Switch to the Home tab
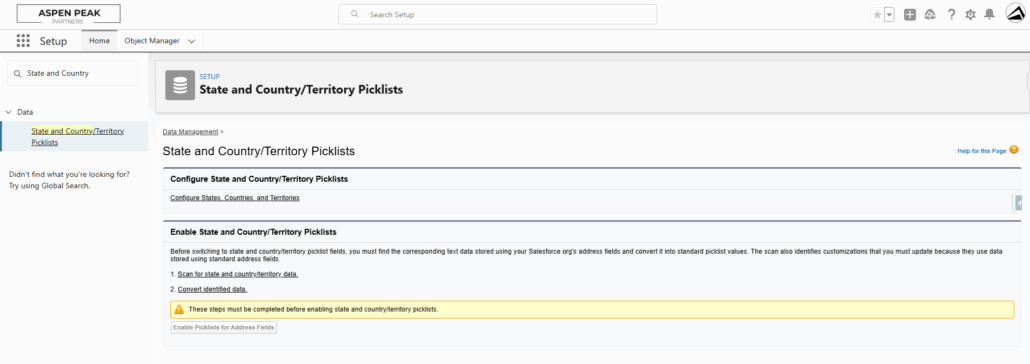 99,41
